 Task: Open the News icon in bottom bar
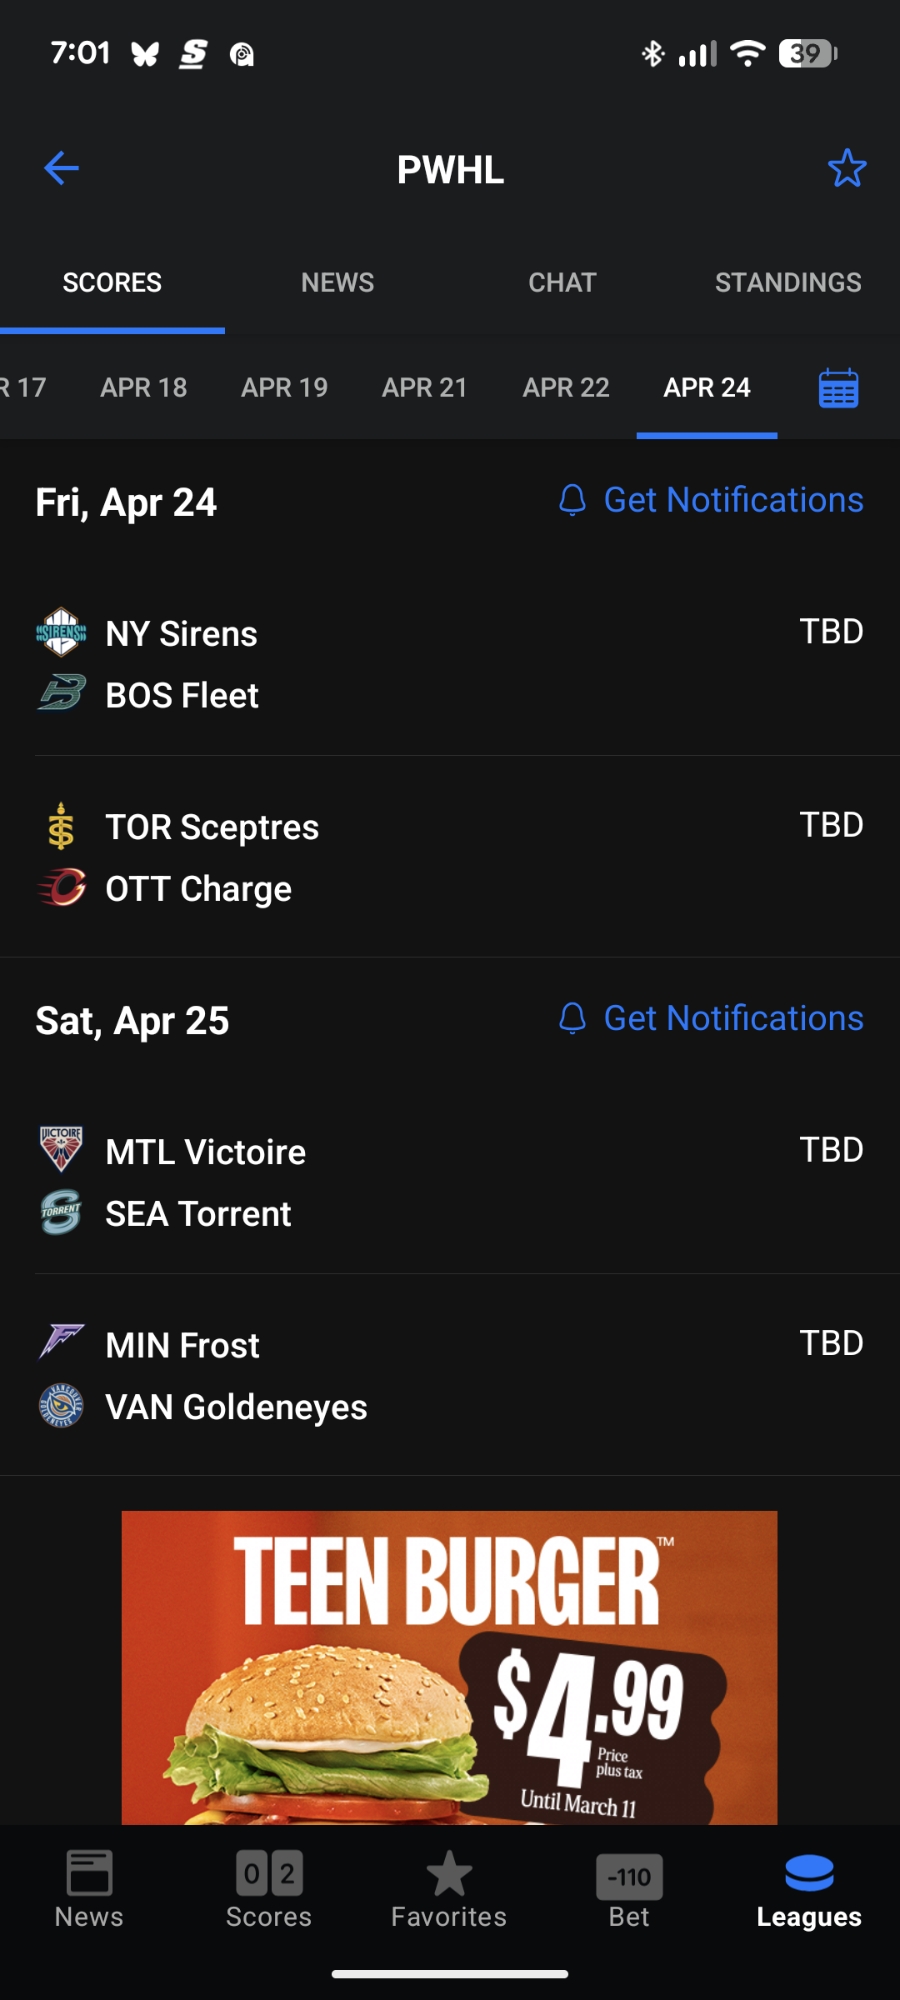(x=89, y=1874)
